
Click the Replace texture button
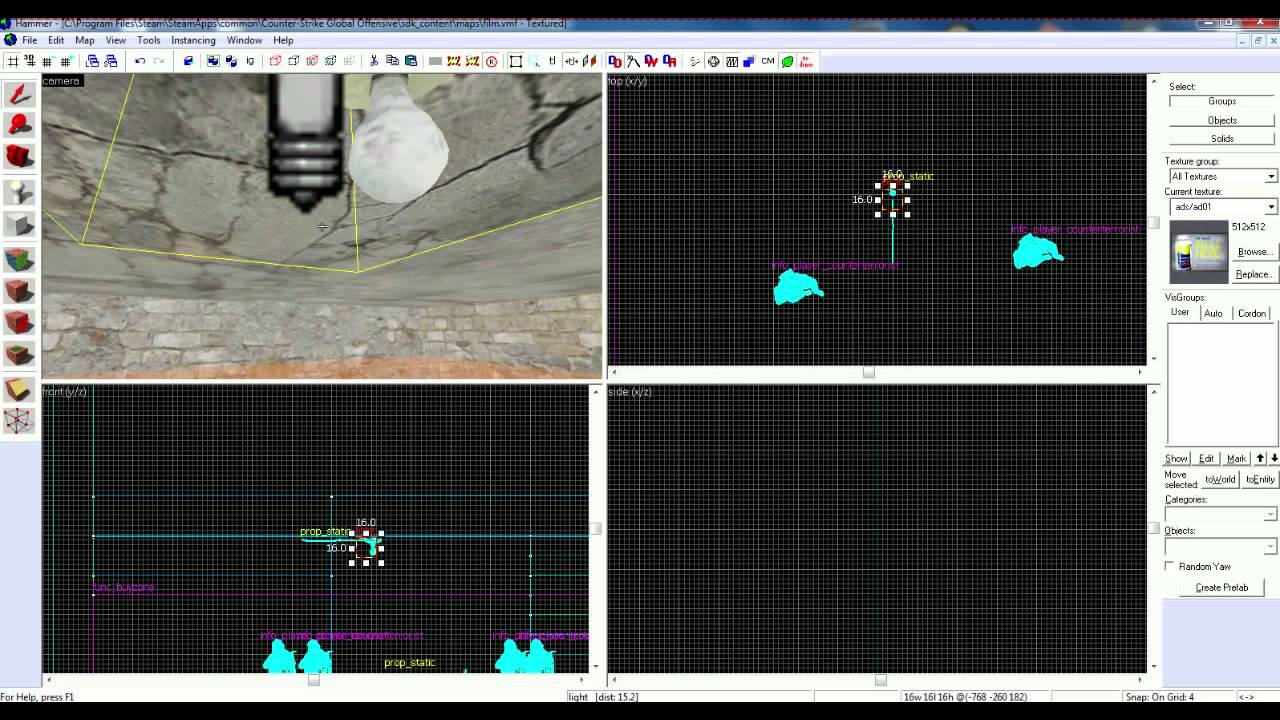coord(1254,274)
